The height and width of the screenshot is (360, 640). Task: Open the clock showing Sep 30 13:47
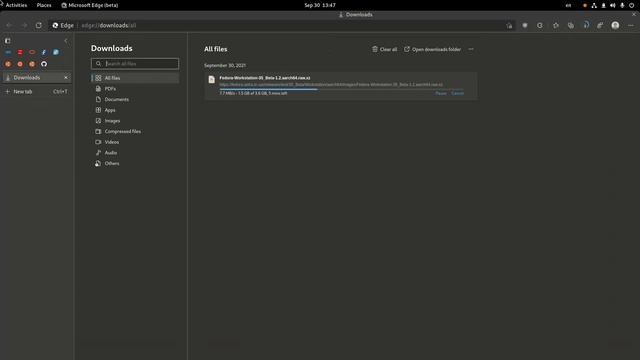(320, 5)
